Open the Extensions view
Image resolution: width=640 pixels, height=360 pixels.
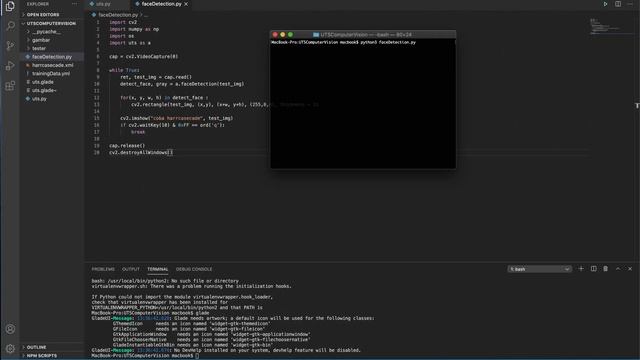[10, 85]
